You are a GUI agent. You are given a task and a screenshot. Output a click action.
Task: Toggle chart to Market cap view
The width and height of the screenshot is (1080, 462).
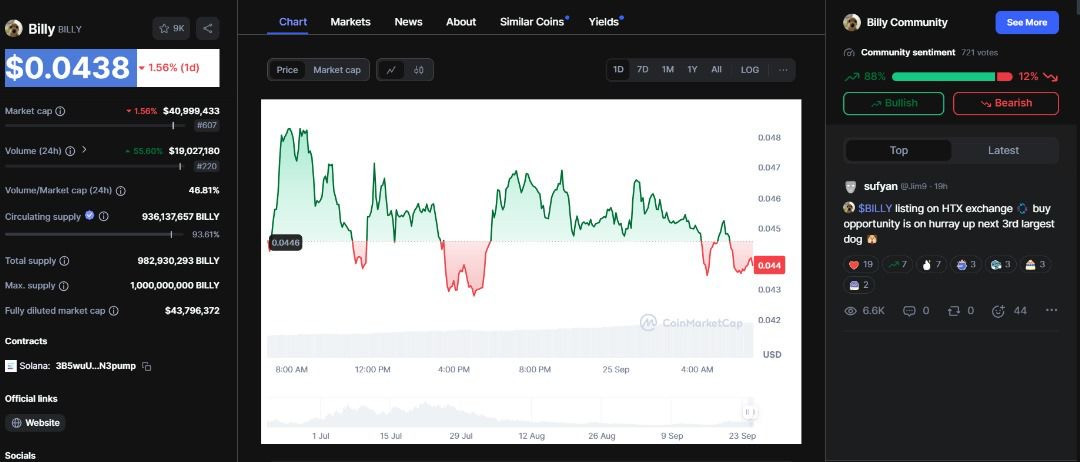tap(337, 70)
